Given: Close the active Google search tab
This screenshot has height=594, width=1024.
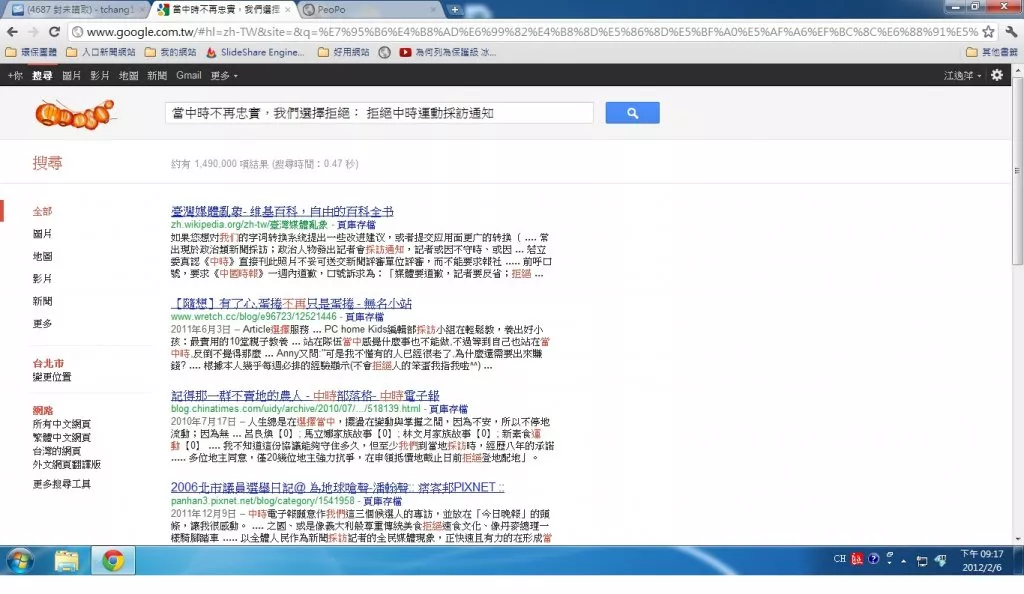Looking at the screenshot, I should pyautogui.click(x=288, y=10).
